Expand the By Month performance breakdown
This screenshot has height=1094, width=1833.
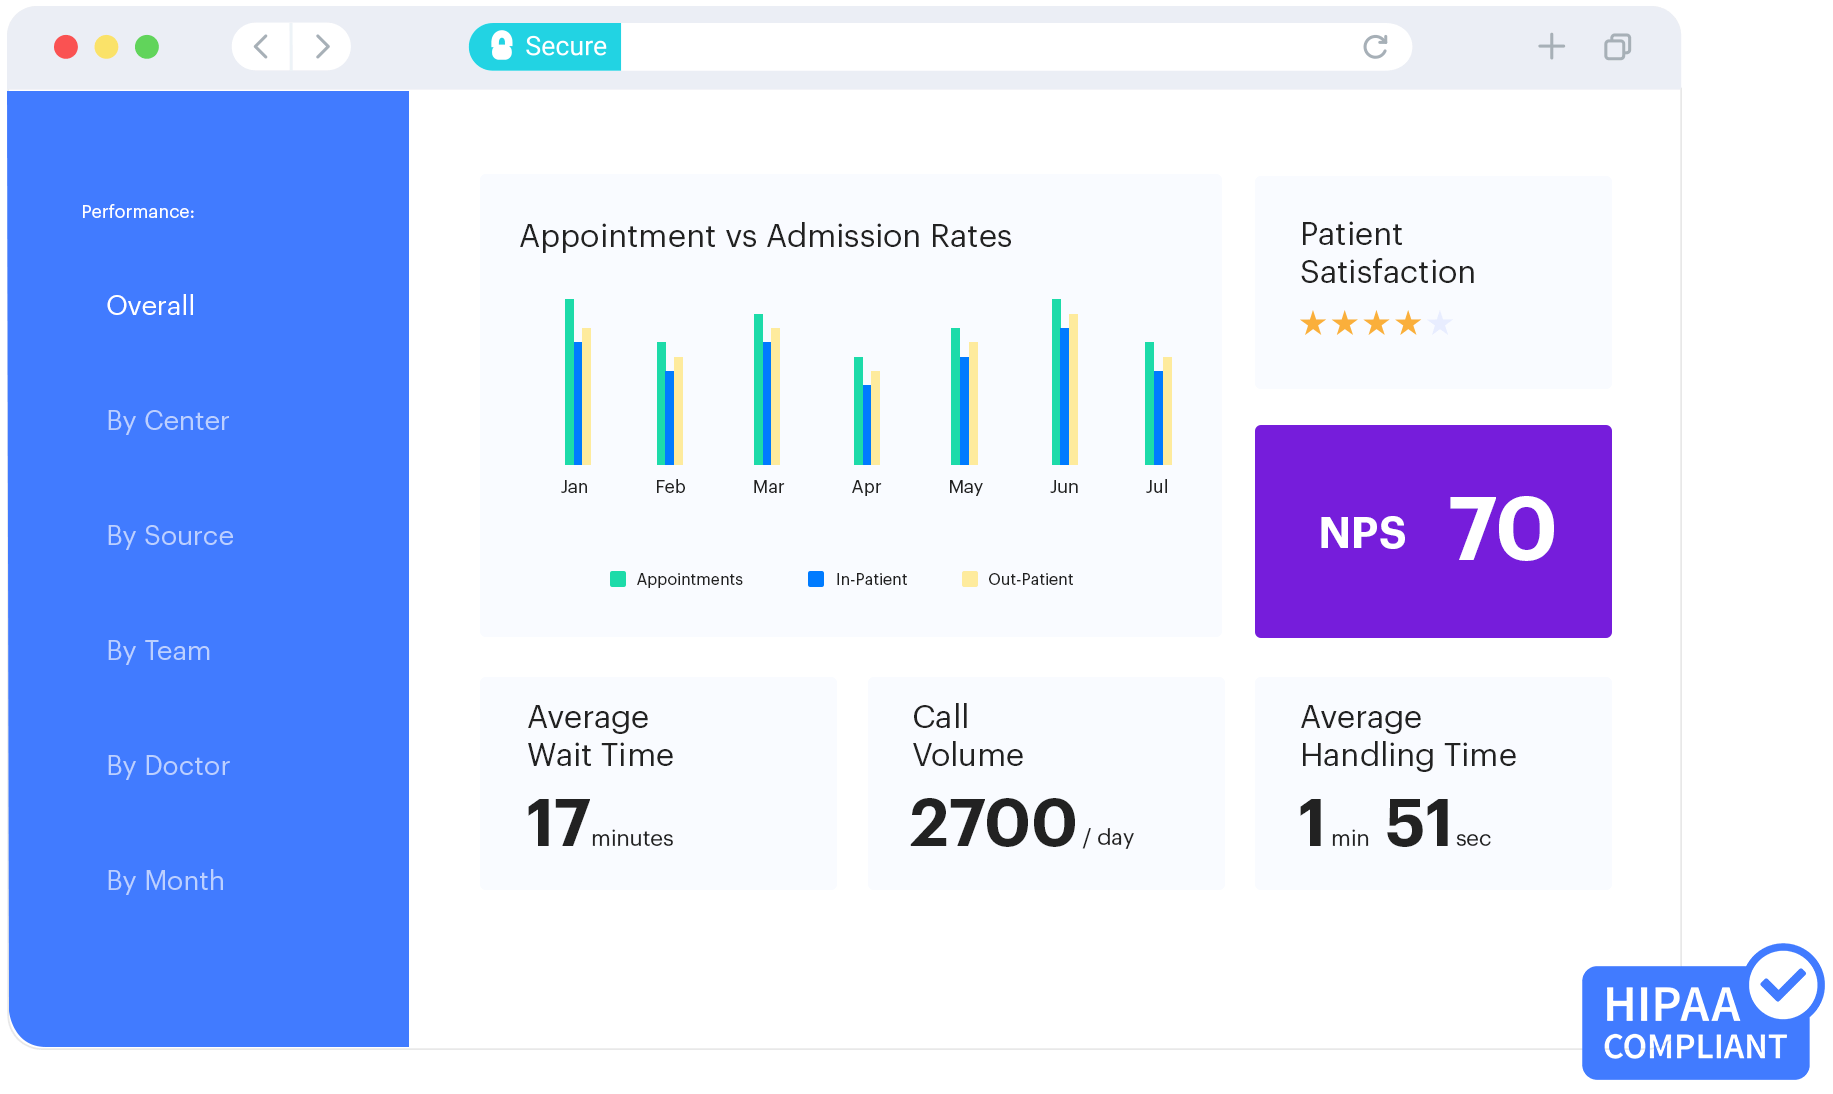coord(164,881)
